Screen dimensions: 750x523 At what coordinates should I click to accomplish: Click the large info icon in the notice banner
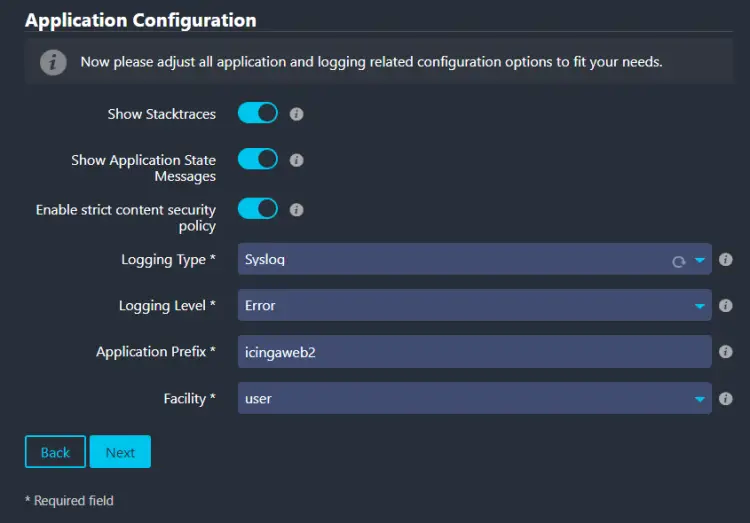coord(53,62)
